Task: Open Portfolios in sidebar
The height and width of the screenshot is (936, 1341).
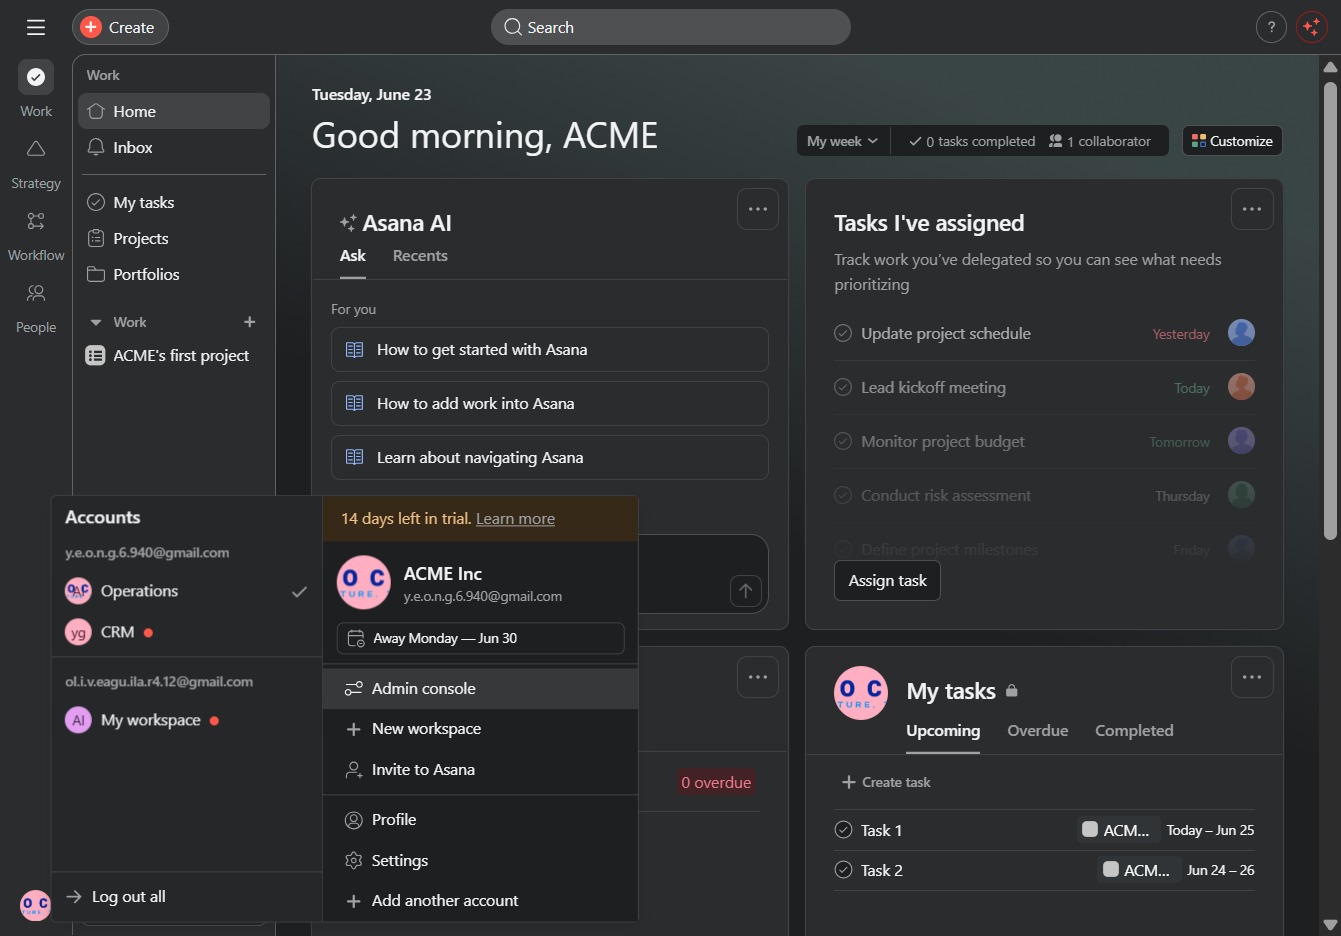Action: 174,274
